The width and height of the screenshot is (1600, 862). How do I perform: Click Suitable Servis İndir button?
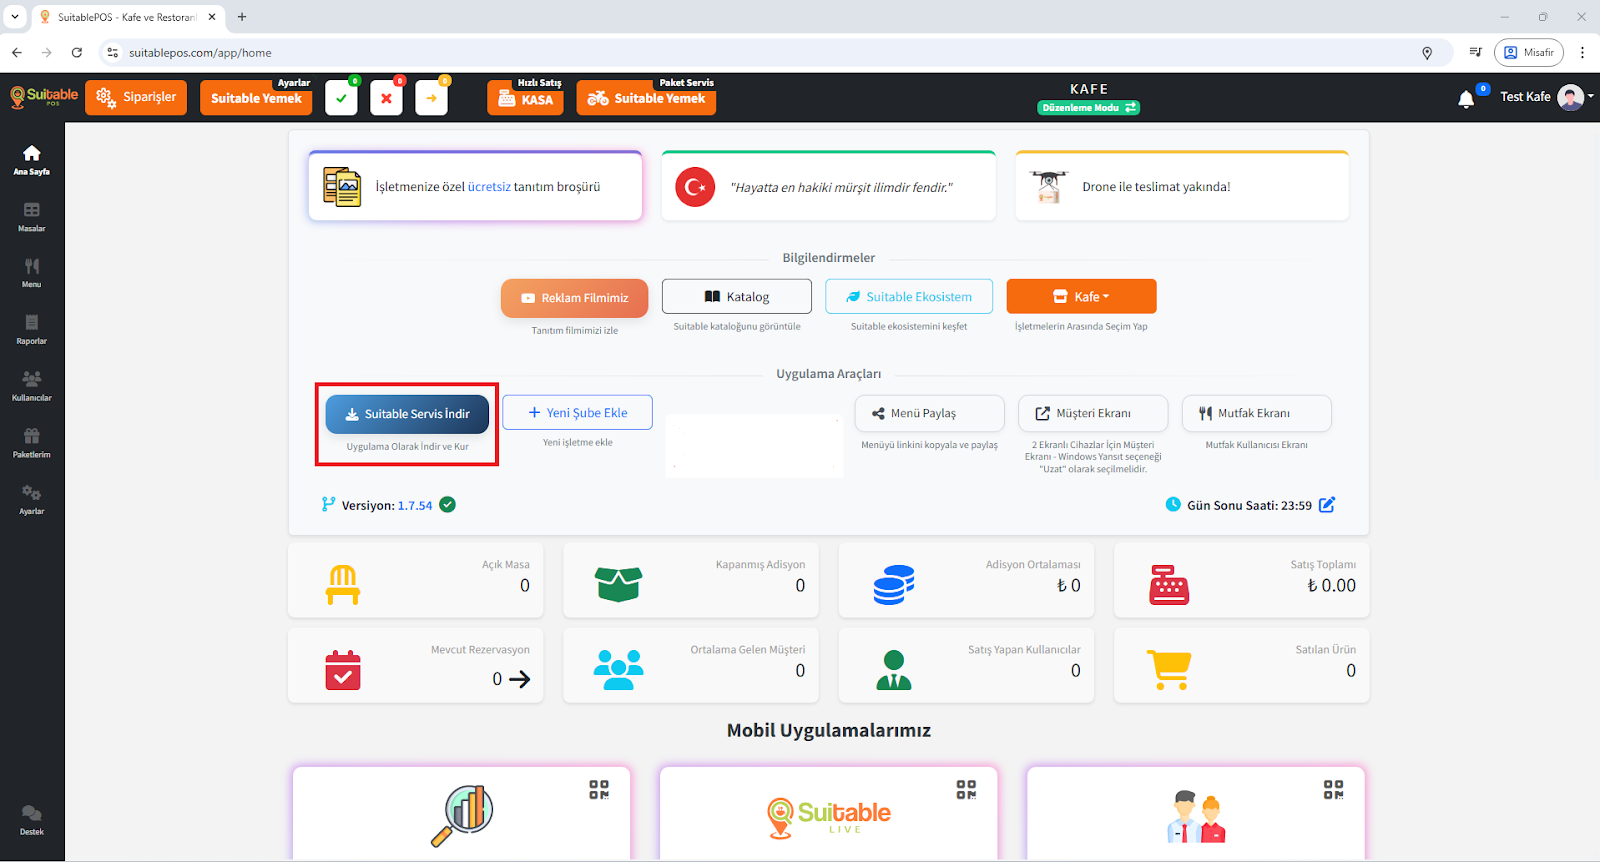pos(407,414)
